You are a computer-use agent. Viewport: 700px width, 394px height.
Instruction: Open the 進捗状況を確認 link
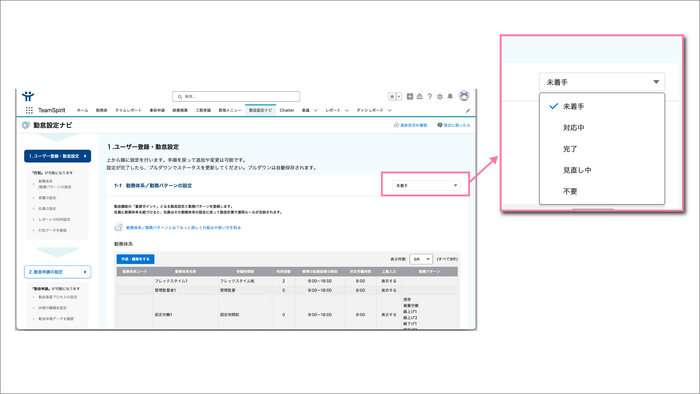pos(413,125)
